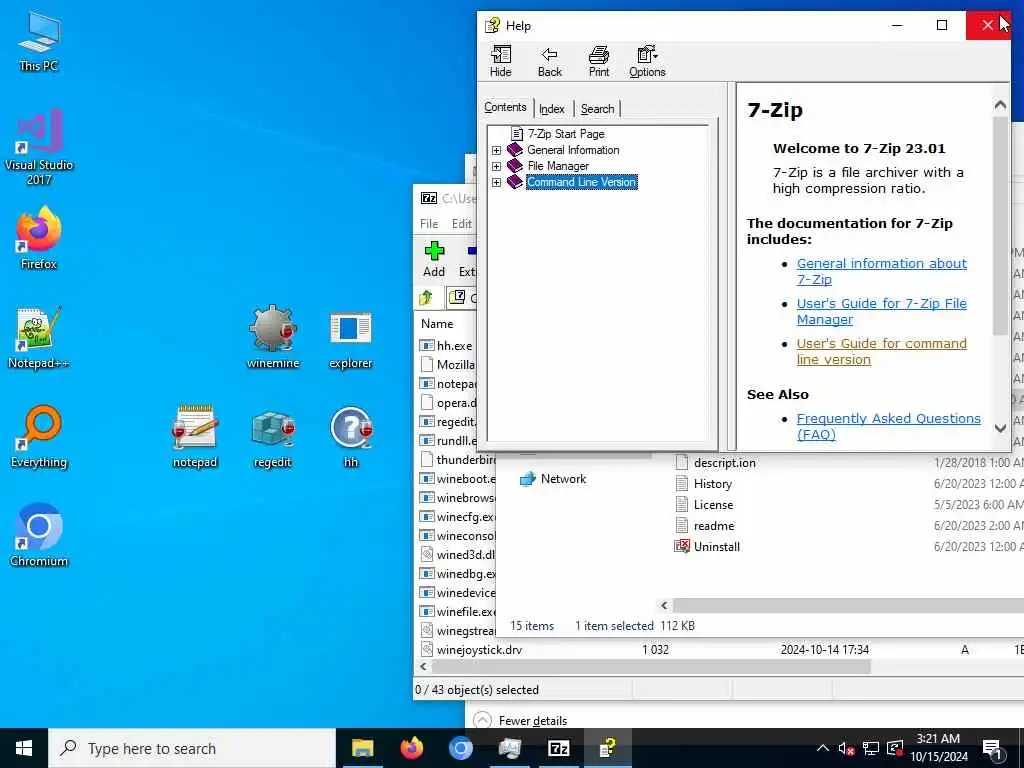Click the Name column header in 7-Zip

pyautogui.click(x=437, y=324)
